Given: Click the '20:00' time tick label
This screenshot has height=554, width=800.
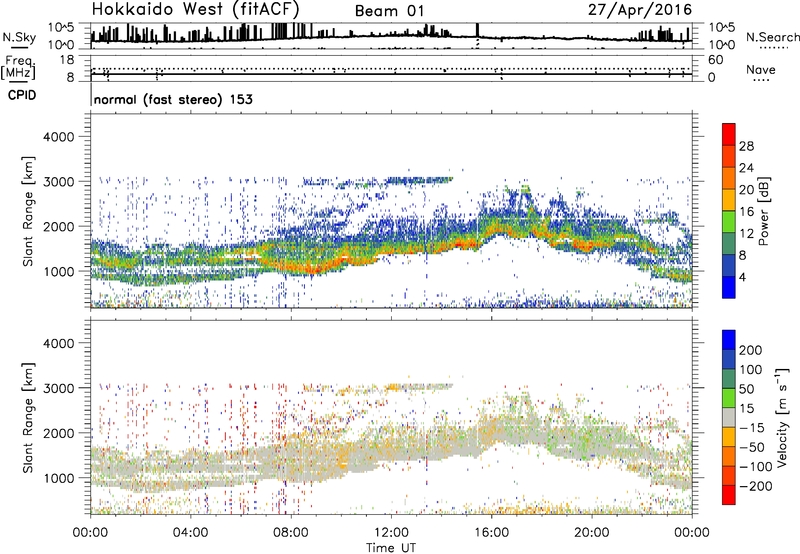Looking at the screenshot, I should pos(592,533).
